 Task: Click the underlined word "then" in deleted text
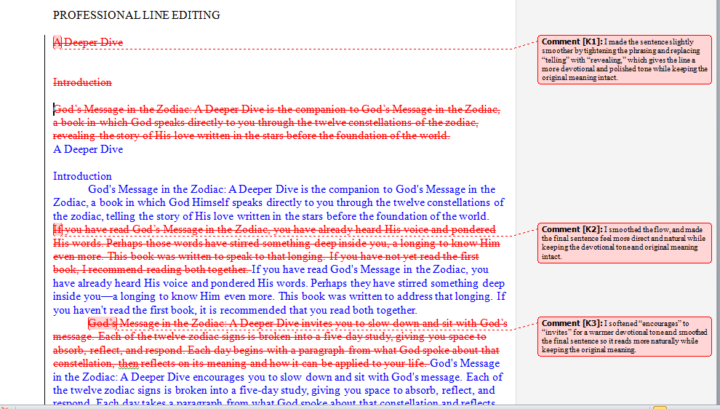128,364
